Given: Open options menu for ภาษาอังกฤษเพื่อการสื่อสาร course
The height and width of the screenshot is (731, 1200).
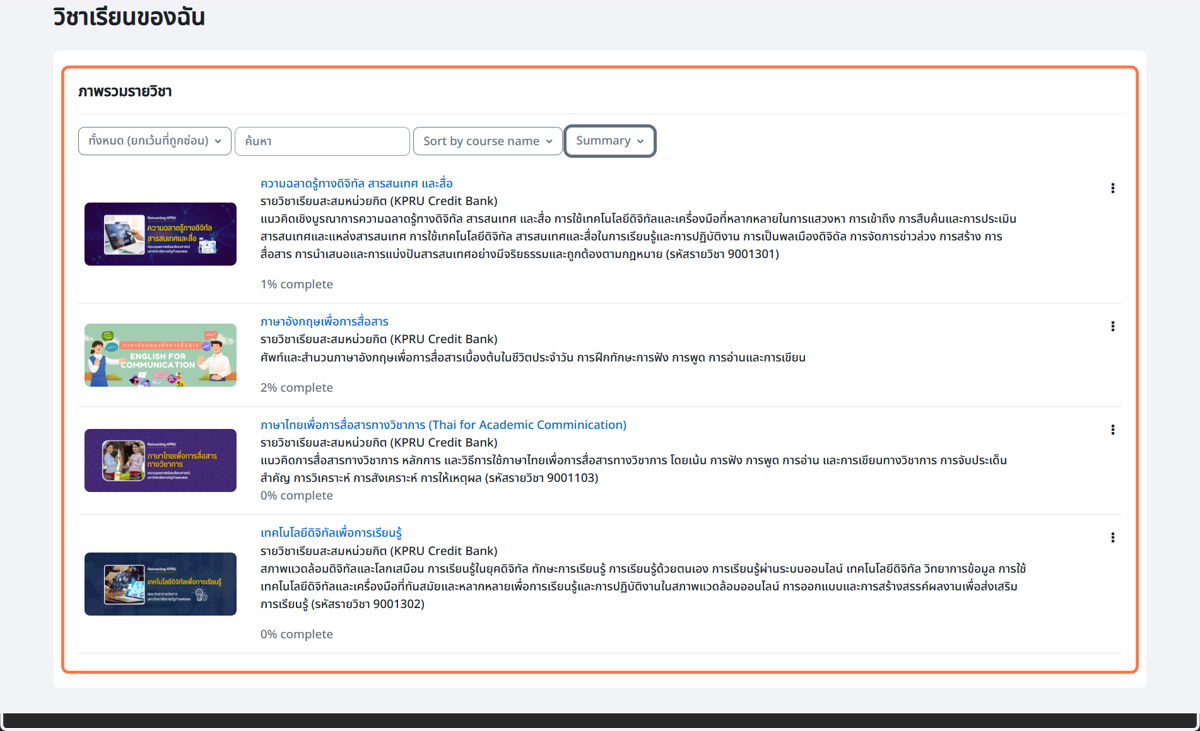Looking at the screenshot, I should (1112, 326).
